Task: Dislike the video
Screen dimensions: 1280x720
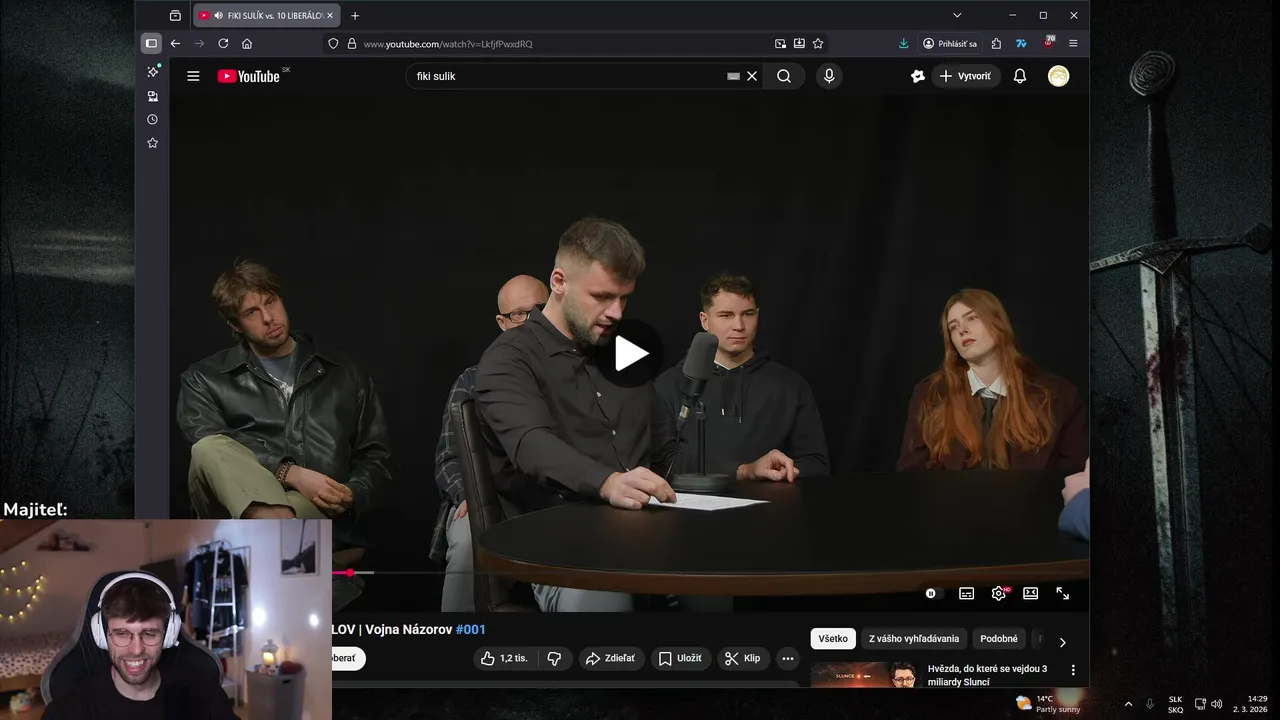Action: (554, 658)
